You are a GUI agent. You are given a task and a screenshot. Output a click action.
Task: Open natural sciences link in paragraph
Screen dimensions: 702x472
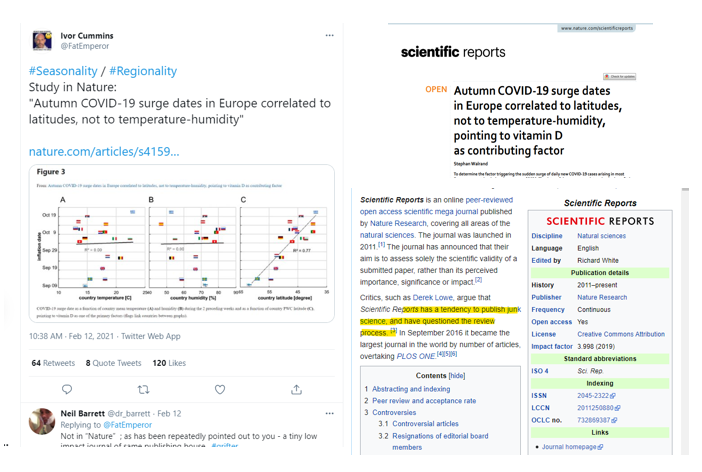click(x=387, y=235)
